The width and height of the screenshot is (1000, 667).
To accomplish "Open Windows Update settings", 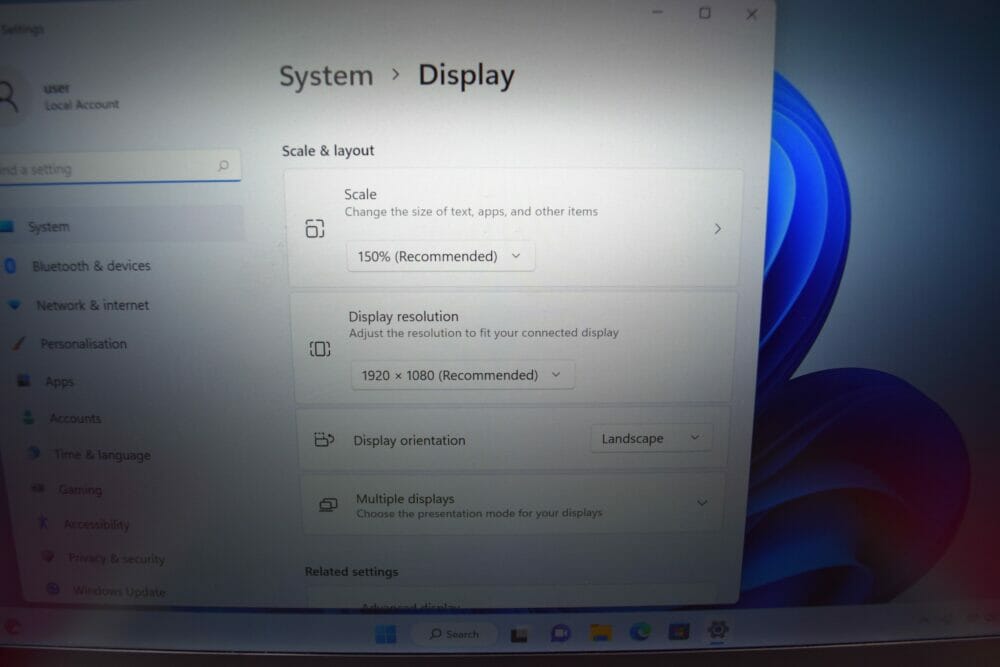I will click(118, 591).
